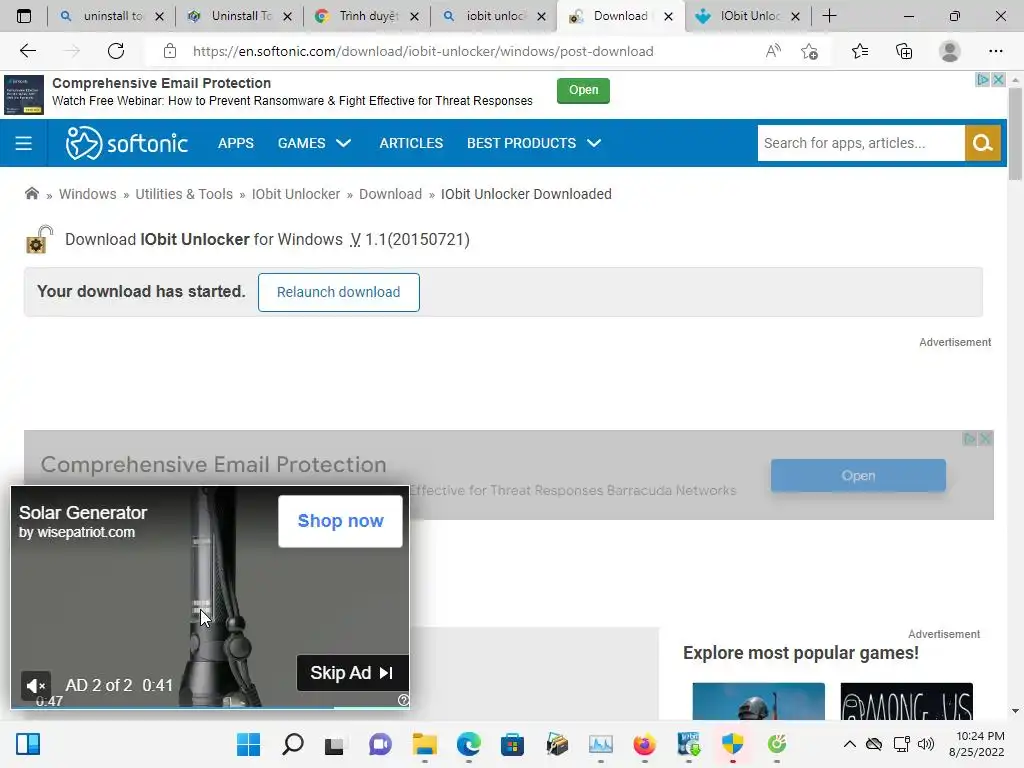Screen dimensions: 1024x768
Task: Open AdChoices on top banner ad
Action: [x=982, y=79]
